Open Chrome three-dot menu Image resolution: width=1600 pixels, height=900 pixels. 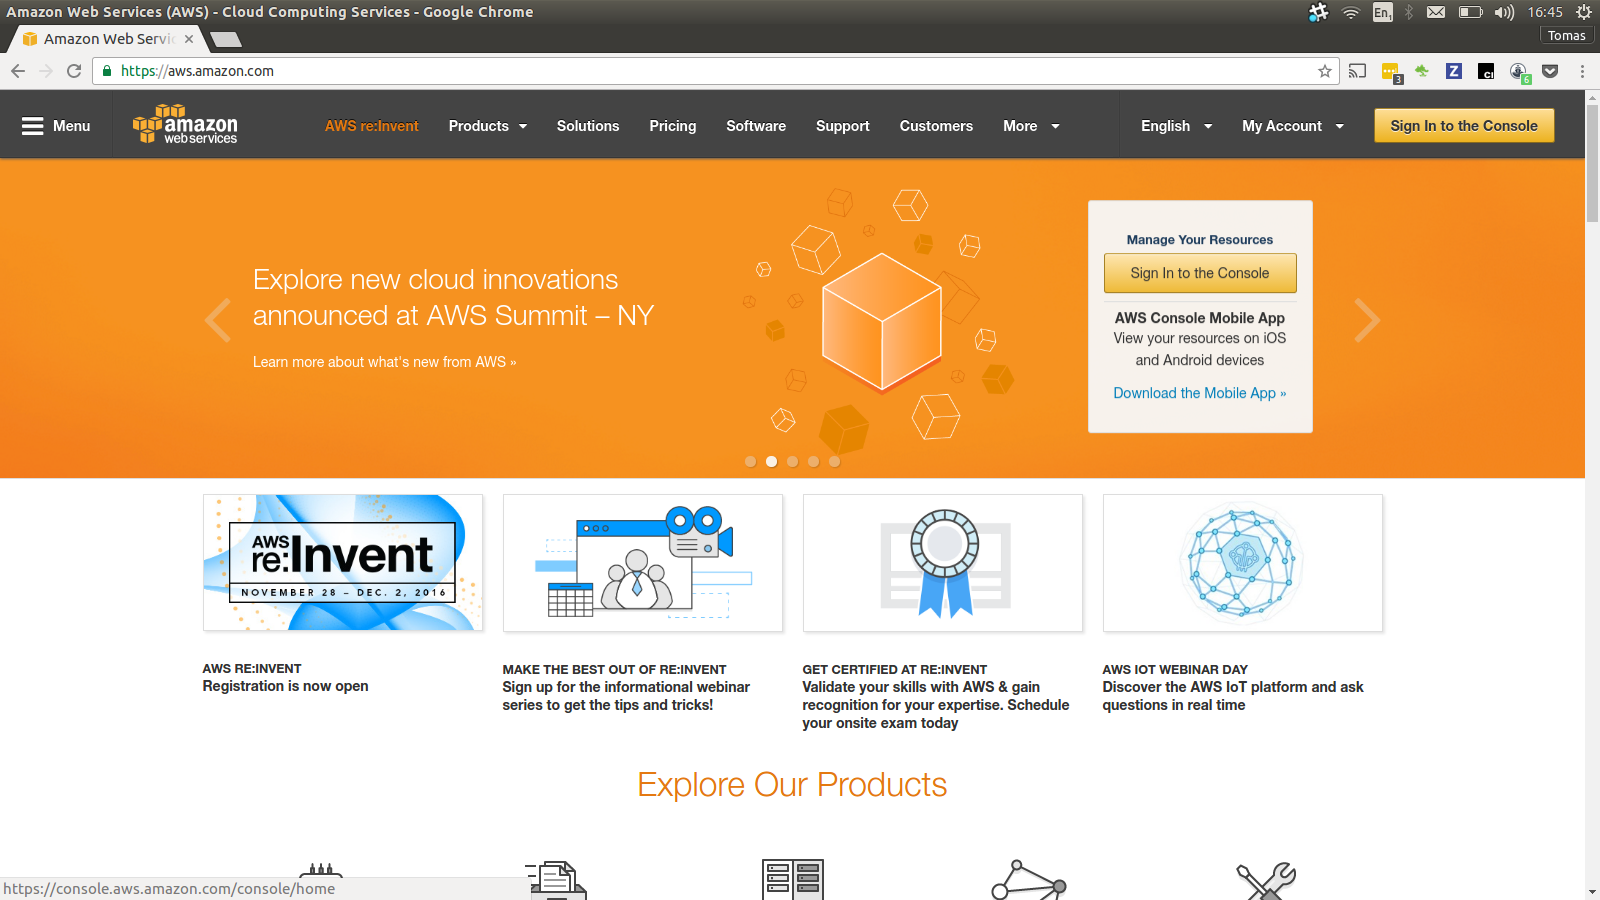click(x=1582, y=71)
